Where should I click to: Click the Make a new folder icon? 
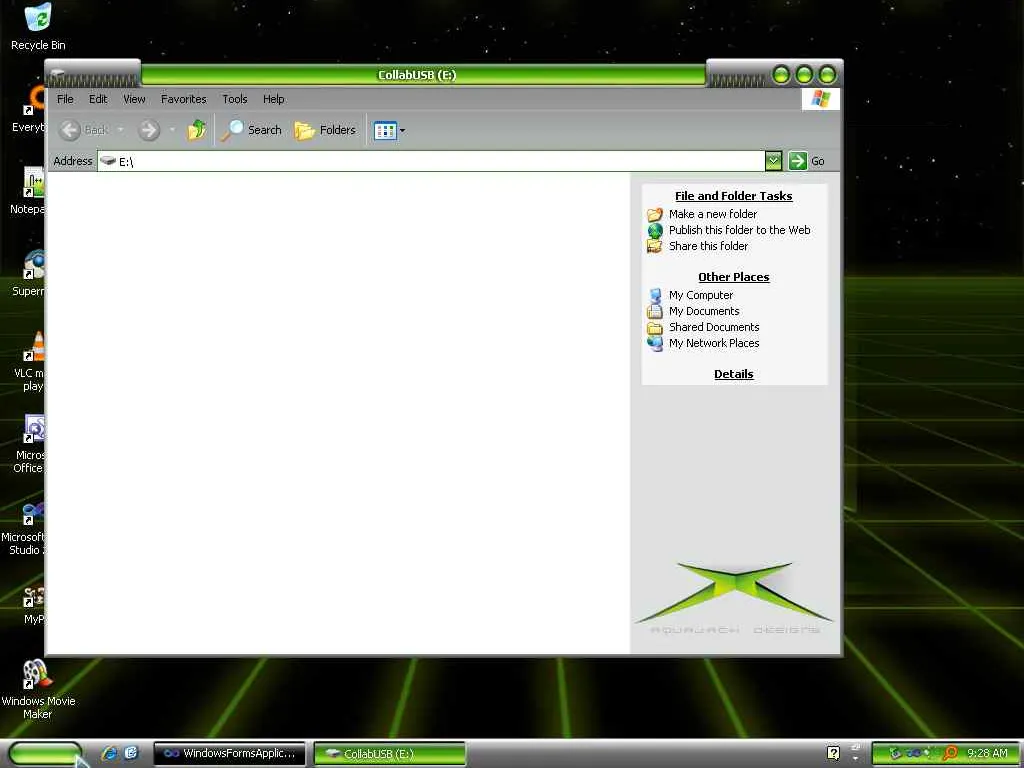point(655,214)
